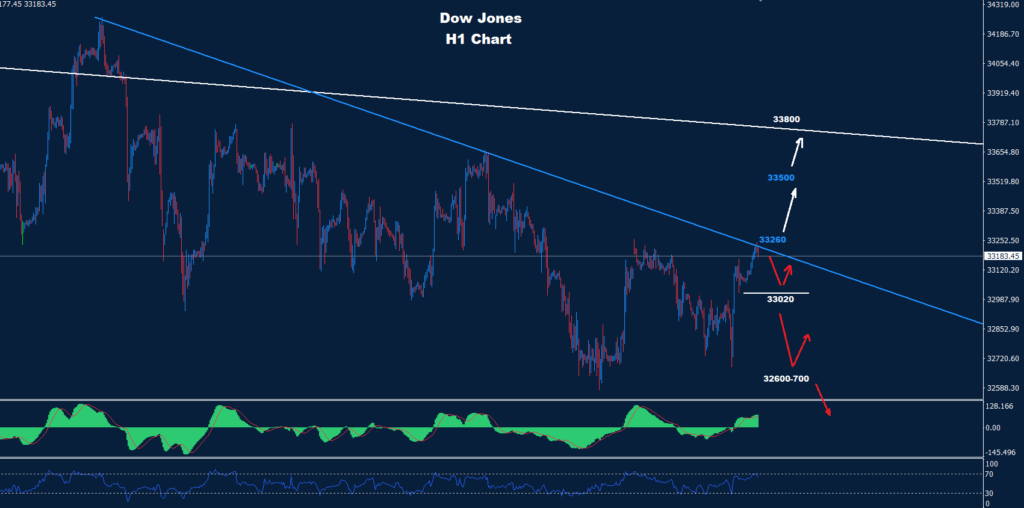Click the H1 Chart subtitle

(x=478, y=39)
